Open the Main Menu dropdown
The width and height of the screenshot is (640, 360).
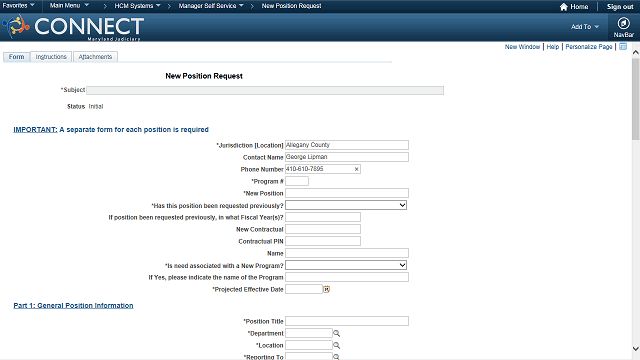[x=69, y=6]
